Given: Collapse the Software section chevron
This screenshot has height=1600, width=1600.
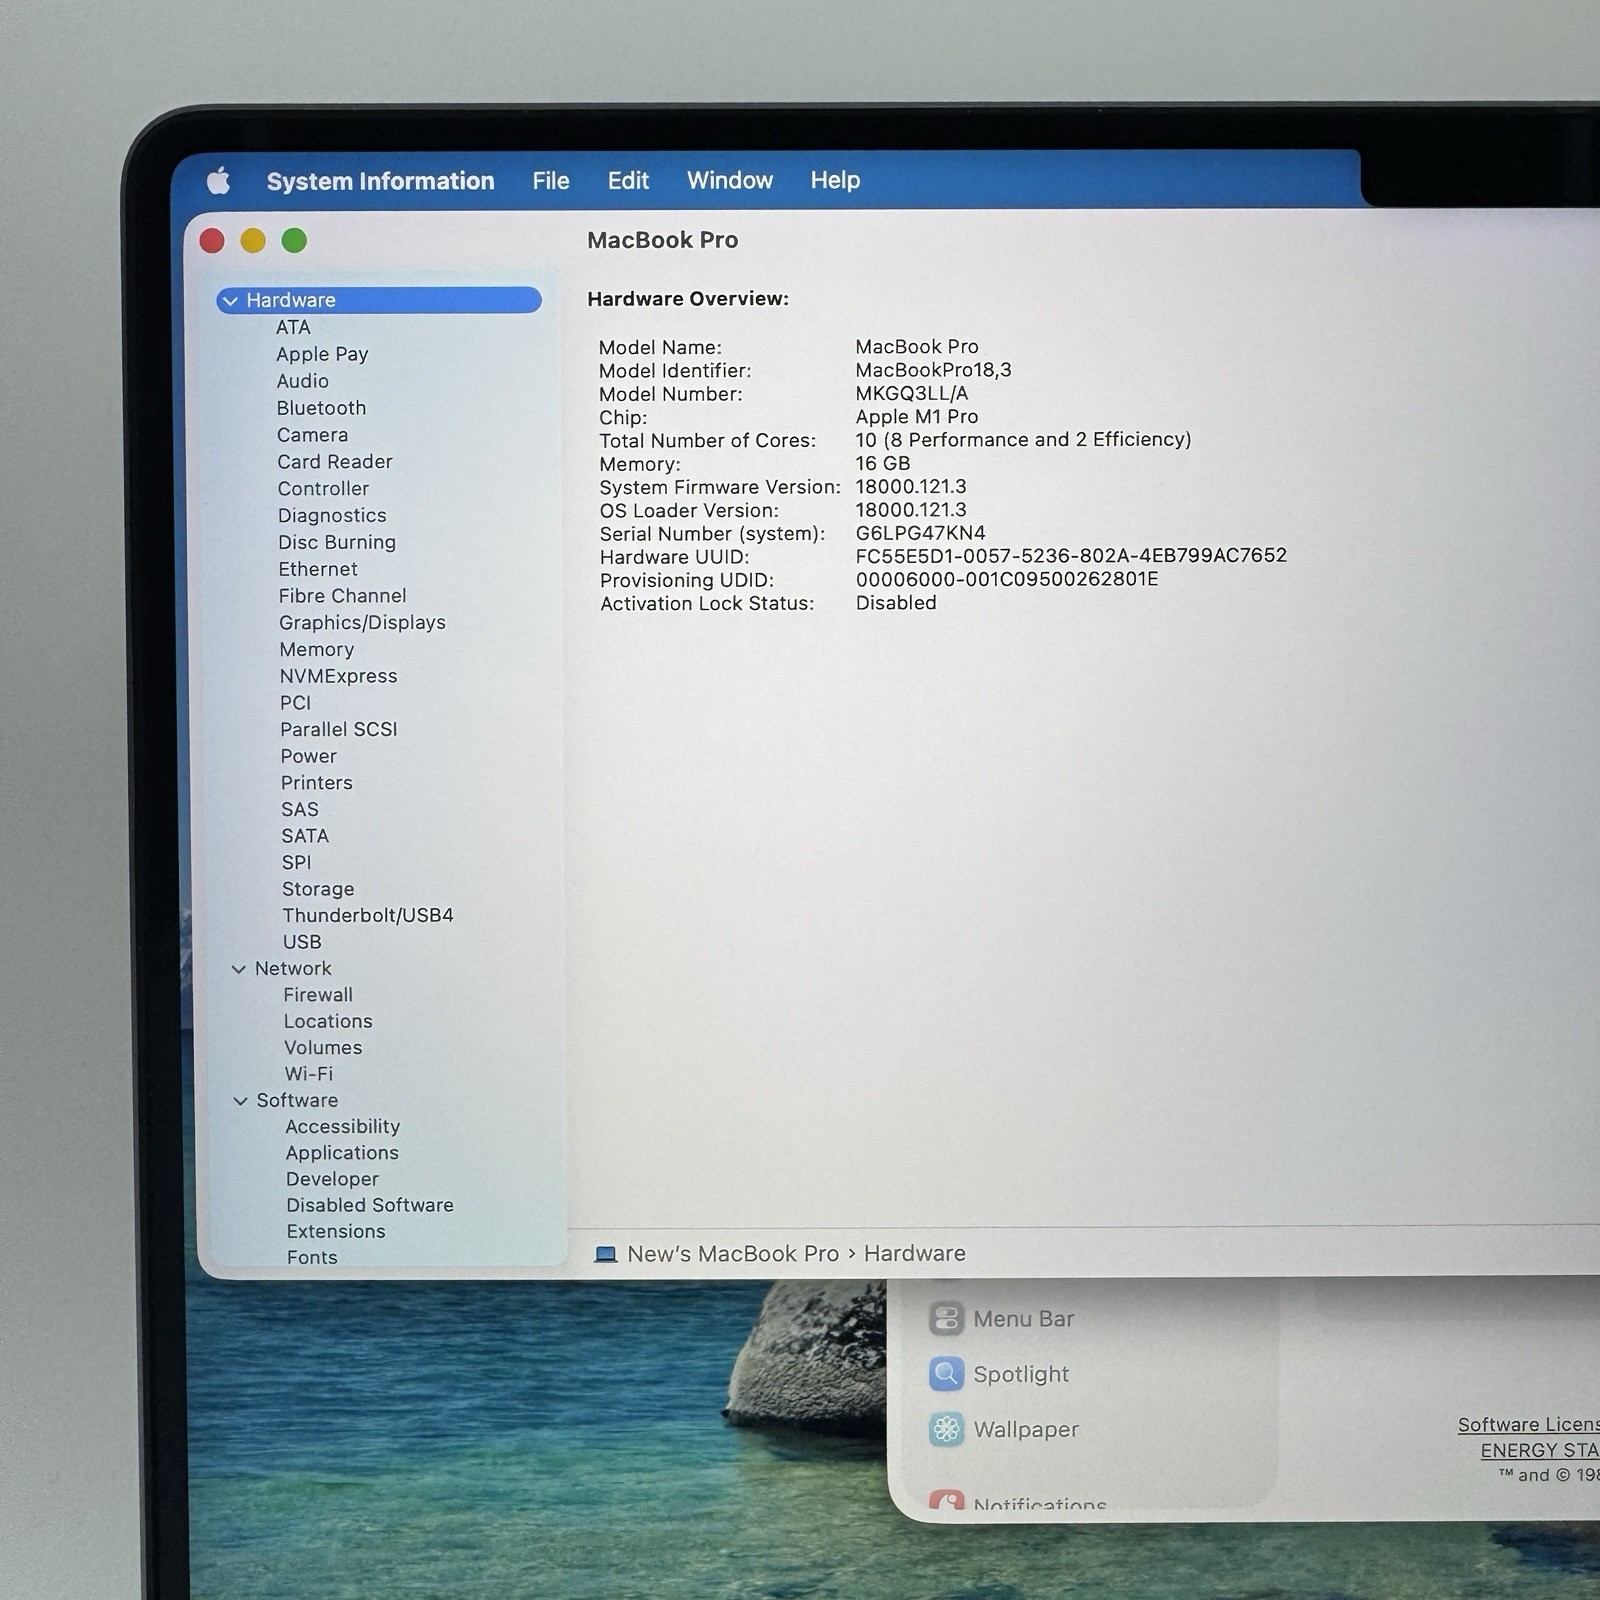Looking at the screenshot, I should click(x=240, y=1101).
